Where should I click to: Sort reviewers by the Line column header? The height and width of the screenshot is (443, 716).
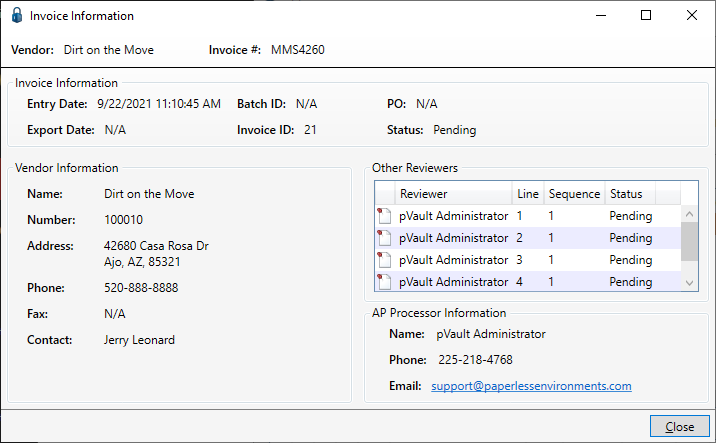pyautogui.click(x=527, y=194)
